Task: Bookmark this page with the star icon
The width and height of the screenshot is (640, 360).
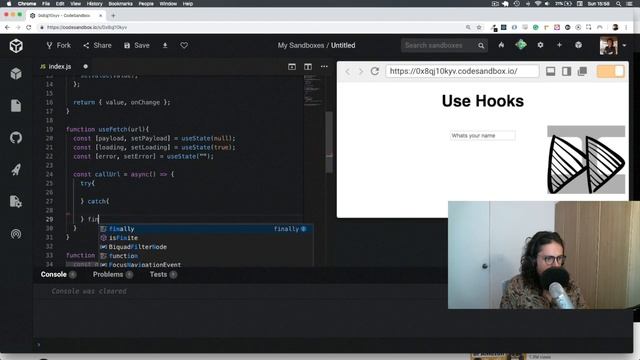Action: point(479,27)
